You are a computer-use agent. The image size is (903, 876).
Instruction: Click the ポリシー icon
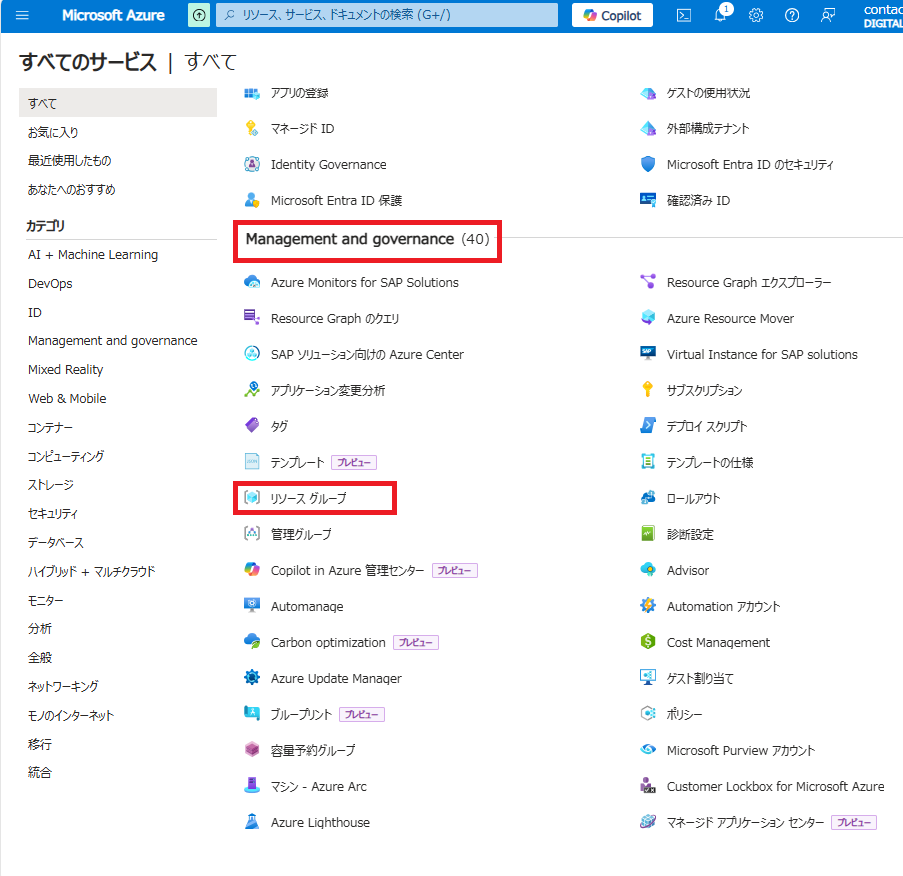pos(648,714)
